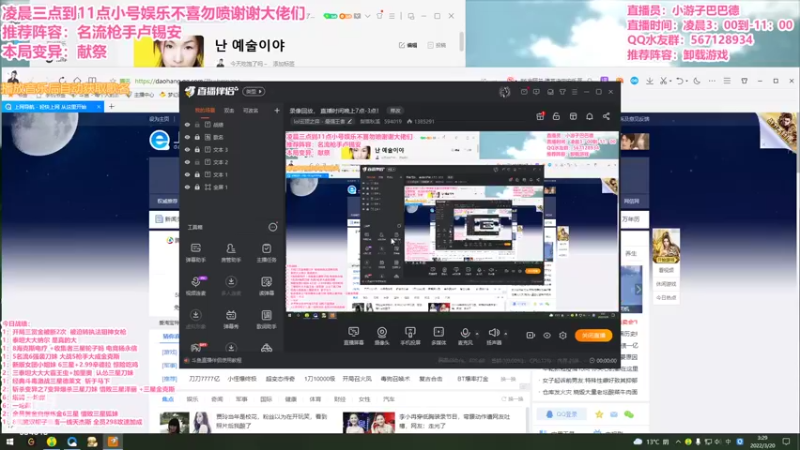This screenshot has width=800, height=450.
Task: Toggle the lock on 文本 3 layer
Action: 197,149
